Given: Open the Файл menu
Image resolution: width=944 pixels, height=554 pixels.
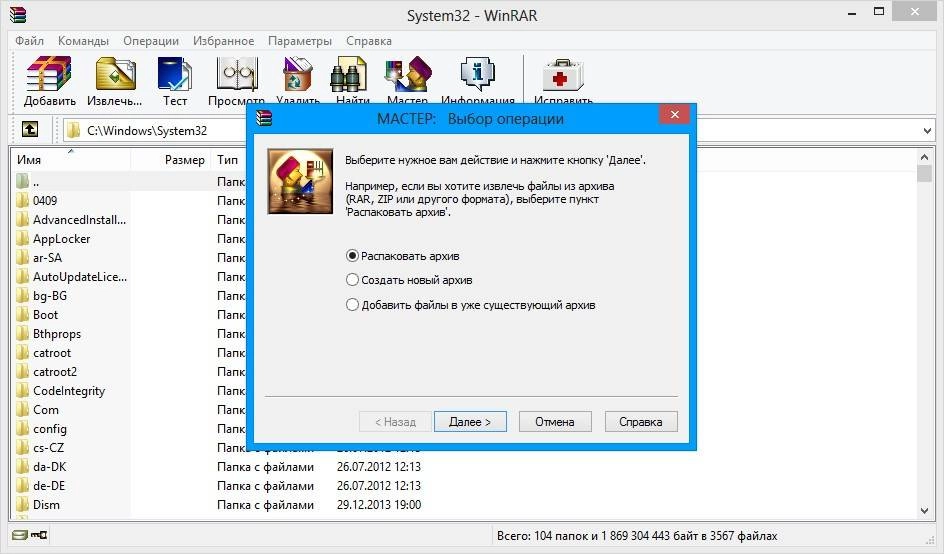Looking at the screenshot, I should tap(30, 40).
